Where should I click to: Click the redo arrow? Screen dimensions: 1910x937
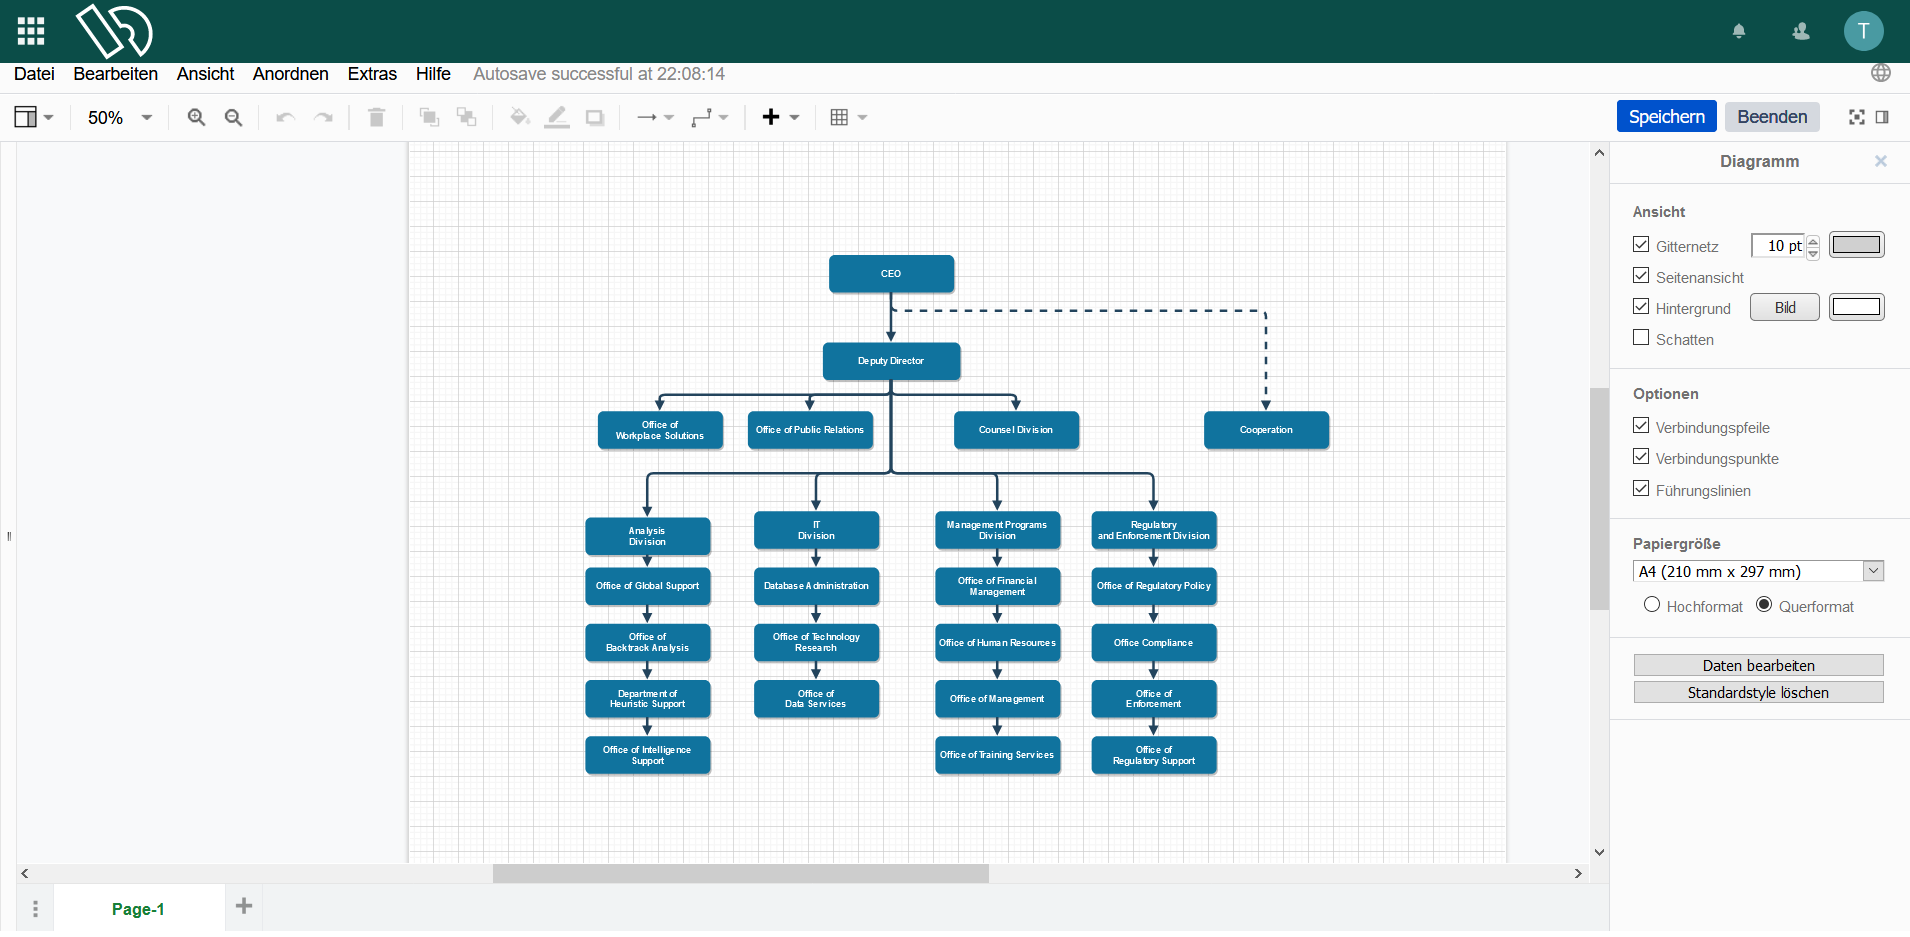323,117
